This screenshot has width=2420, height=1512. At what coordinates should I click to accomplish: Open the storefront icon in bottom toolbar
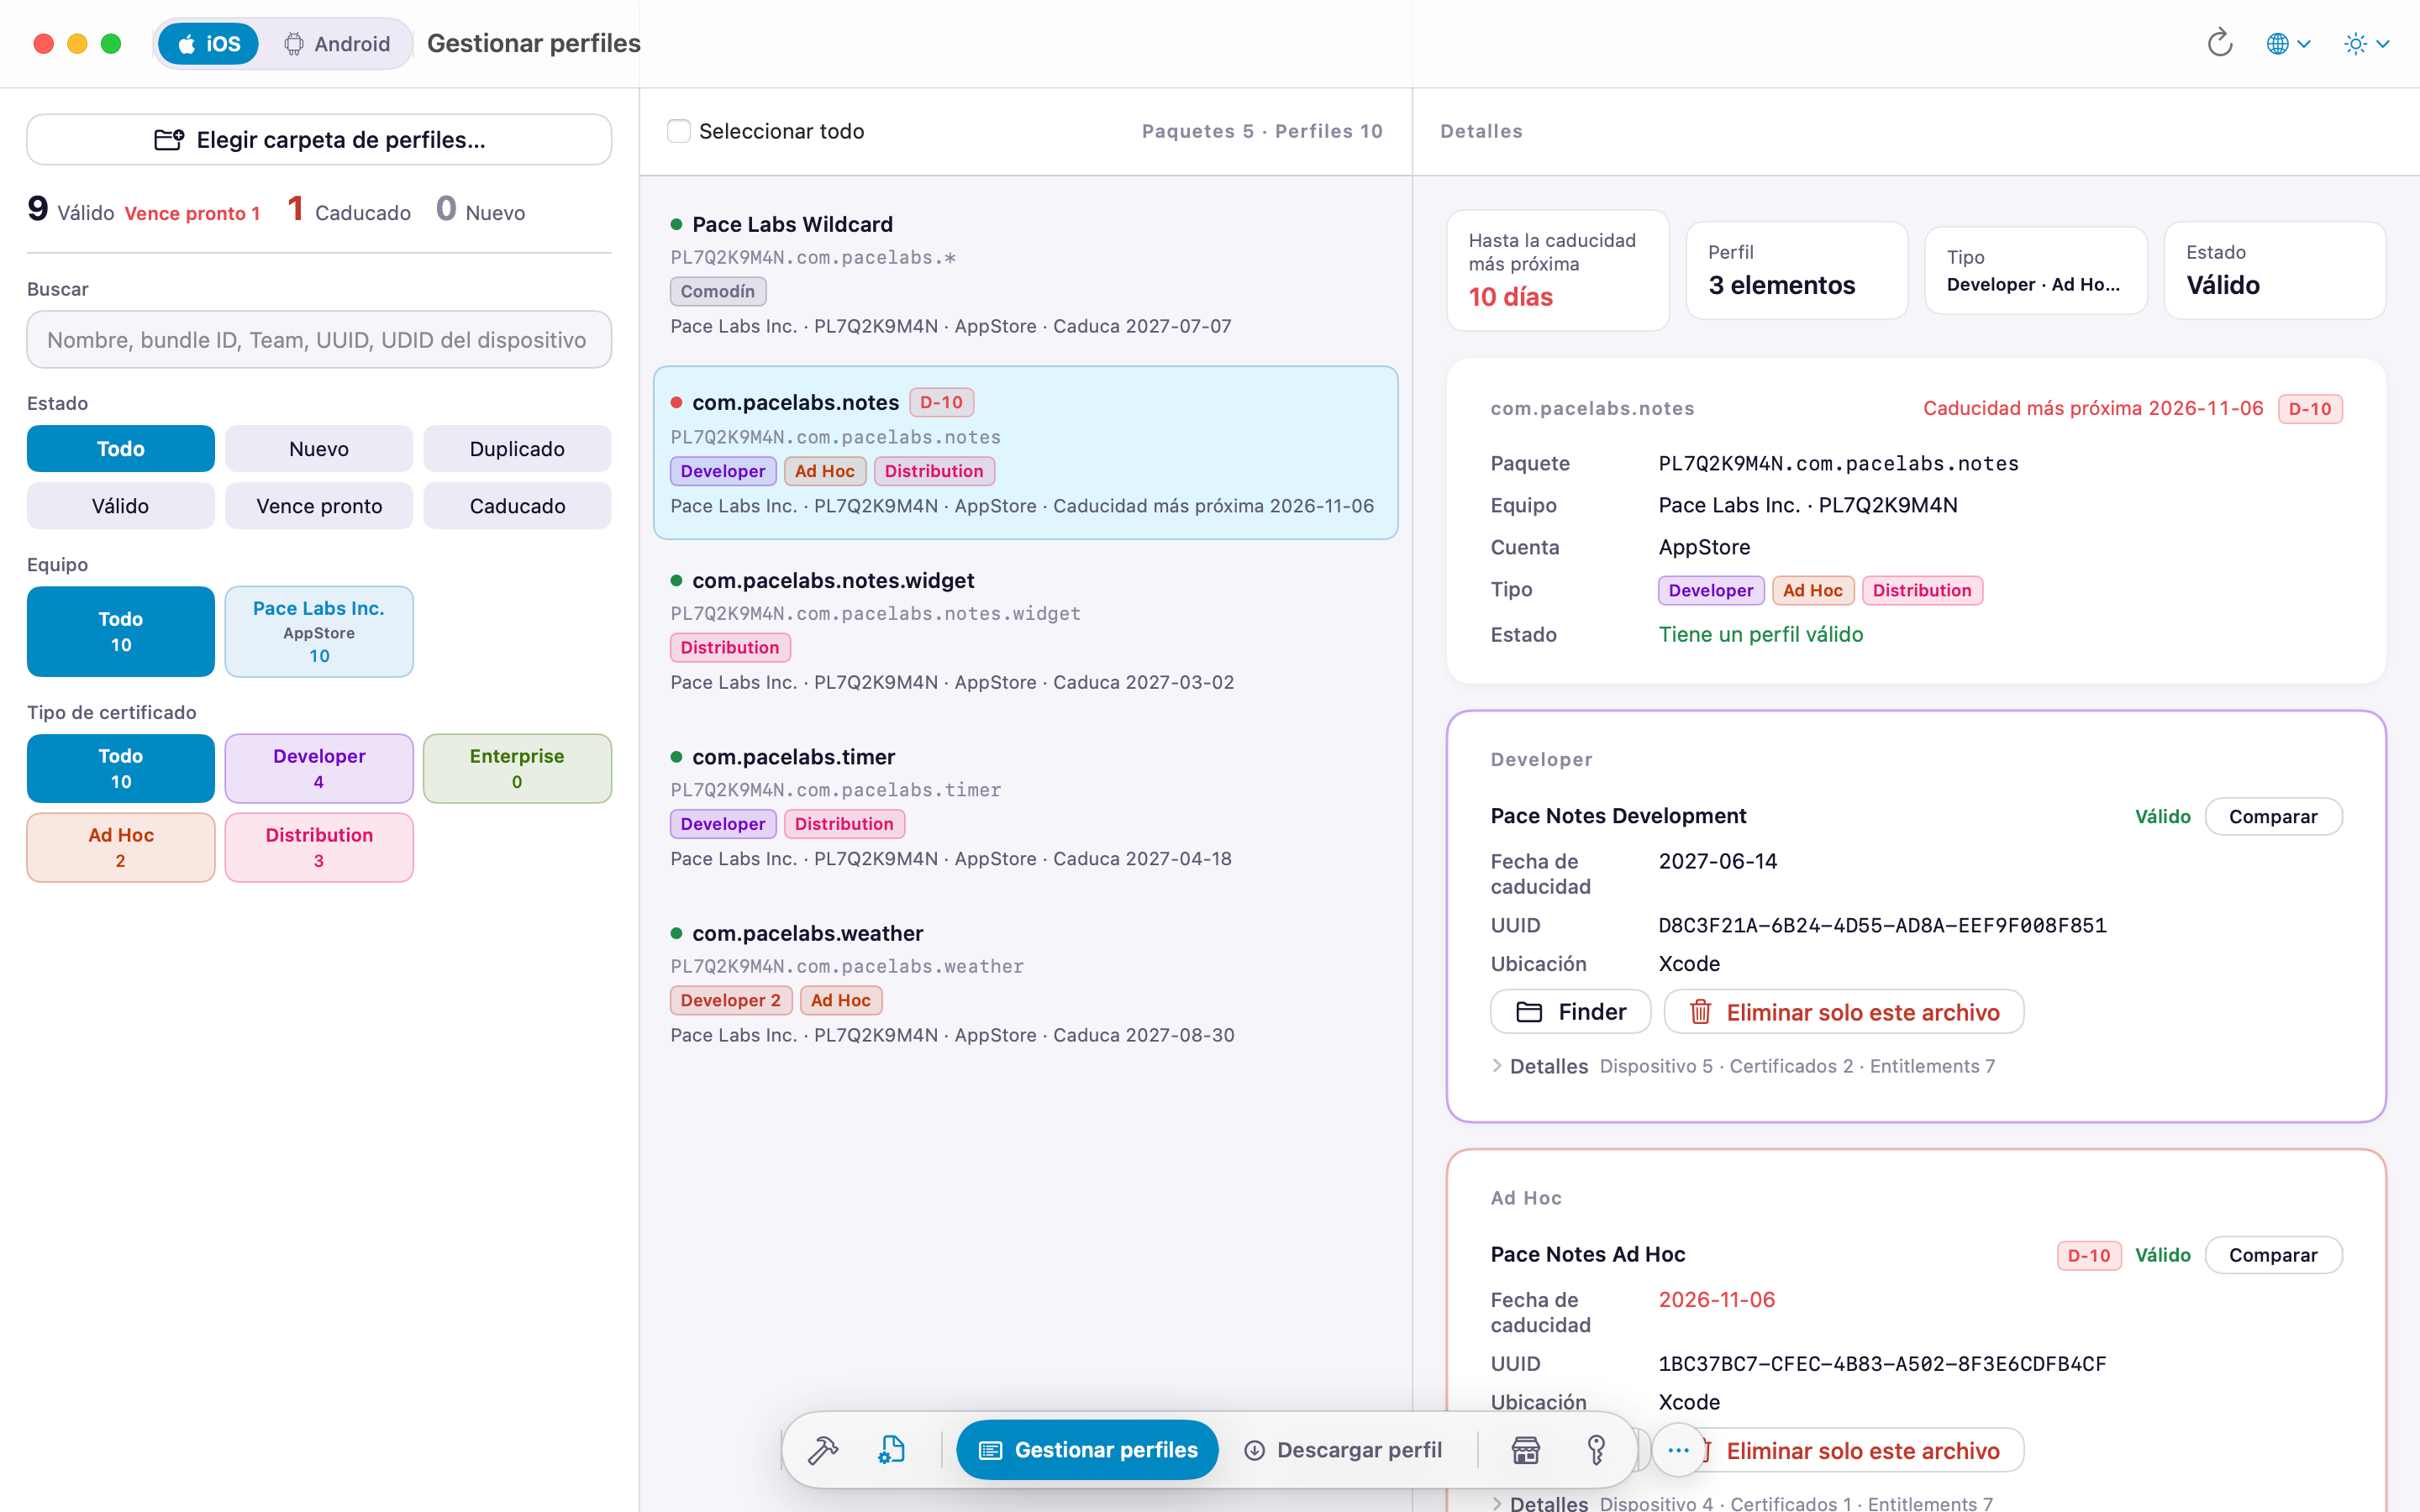(x=1525, y=1450)
